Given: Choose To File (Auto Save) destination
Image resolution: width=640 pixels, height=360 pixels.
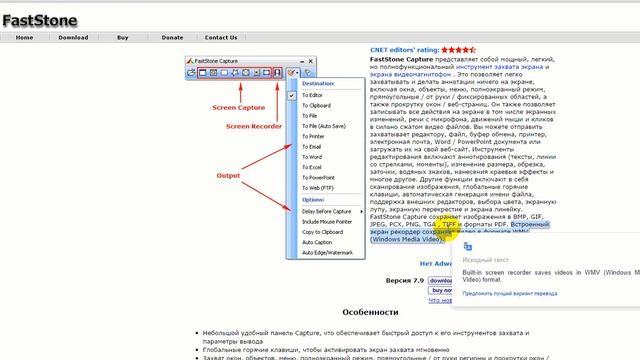Looking at the screenshot, I should [324, 126].
